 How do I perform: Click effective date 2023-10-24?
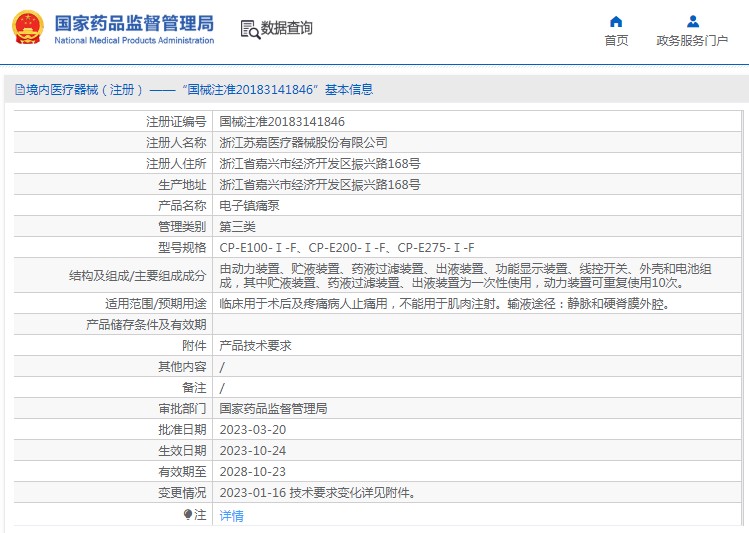[x=253, y=451]
